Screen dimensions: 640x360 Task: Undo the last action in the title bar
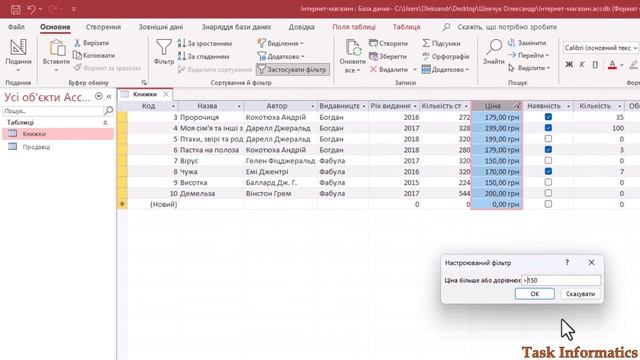[x=31, y=9]
